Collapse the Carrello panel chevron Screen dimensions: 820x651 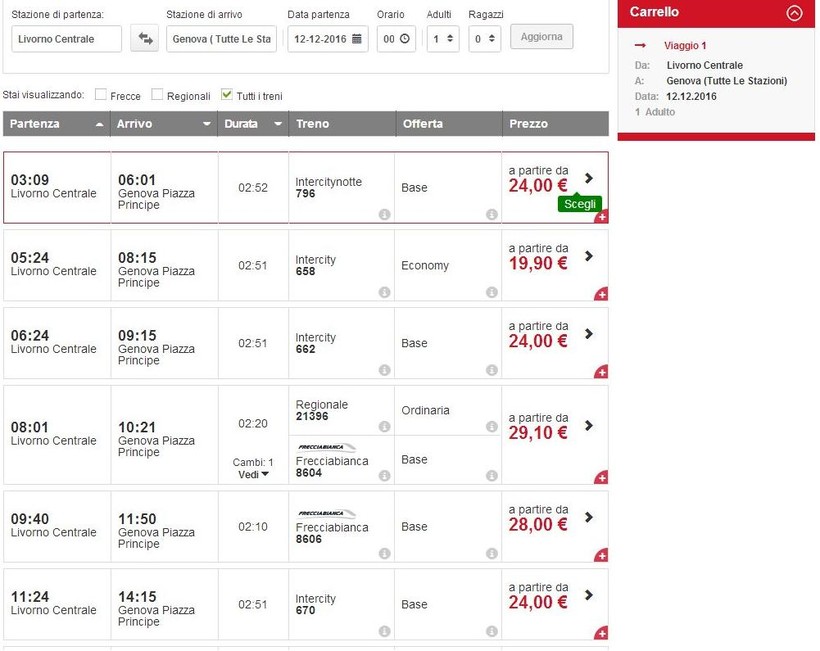pyautogui.click(x=794, y=13)
